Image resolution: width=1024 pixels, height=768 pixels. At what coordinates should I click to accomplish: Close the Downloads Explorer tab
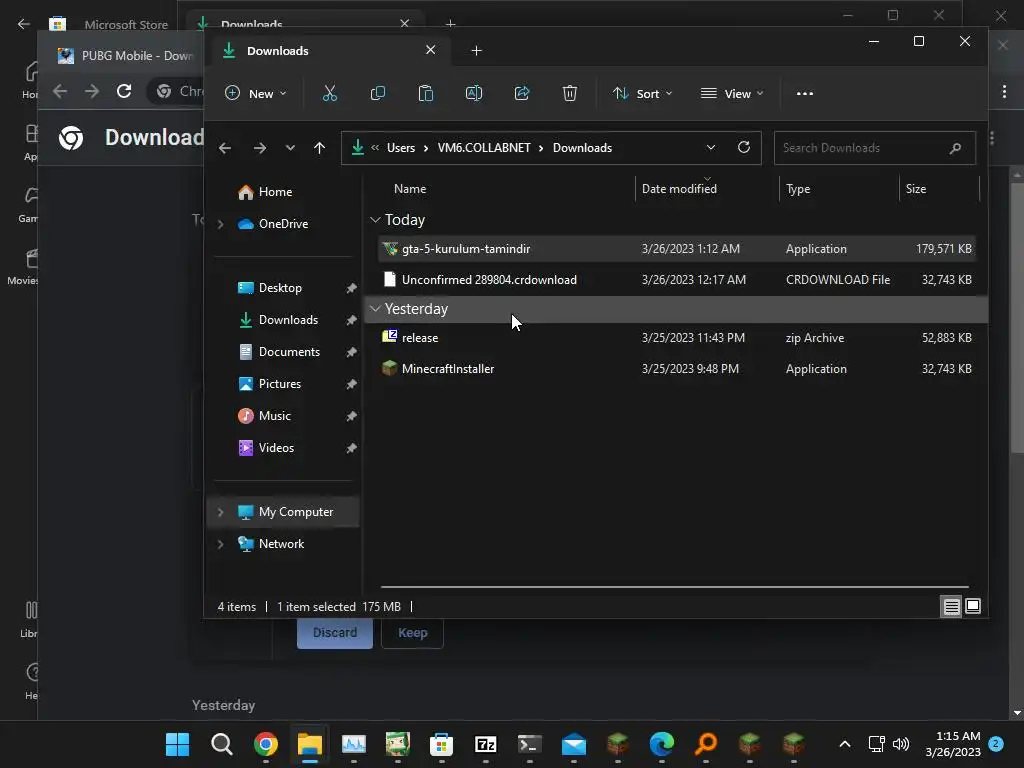(x=430, y=50)
